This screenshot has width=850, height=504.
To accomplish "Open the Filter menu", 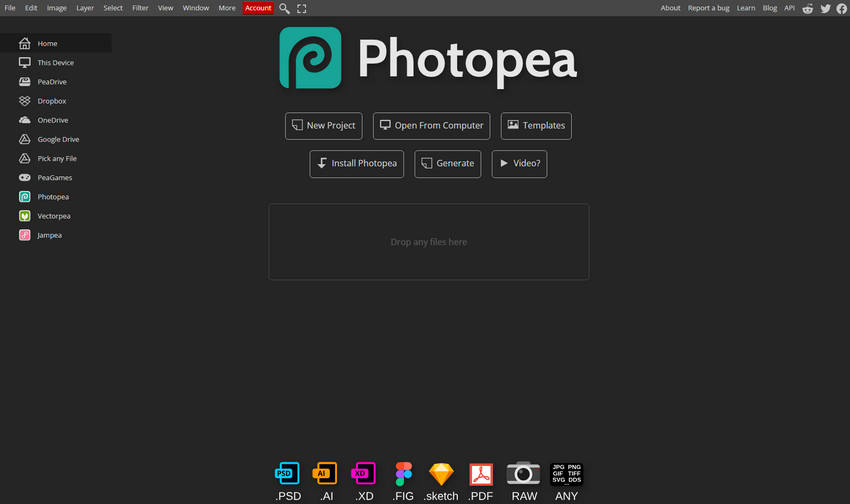I will click(x=140, y=8).
